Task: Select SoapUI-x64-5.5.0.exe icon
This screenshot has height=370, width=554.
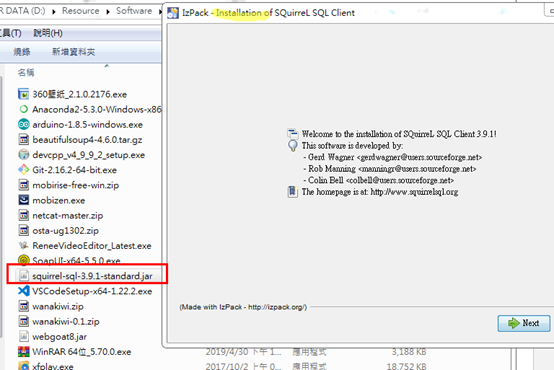Action: coord(24,260)
